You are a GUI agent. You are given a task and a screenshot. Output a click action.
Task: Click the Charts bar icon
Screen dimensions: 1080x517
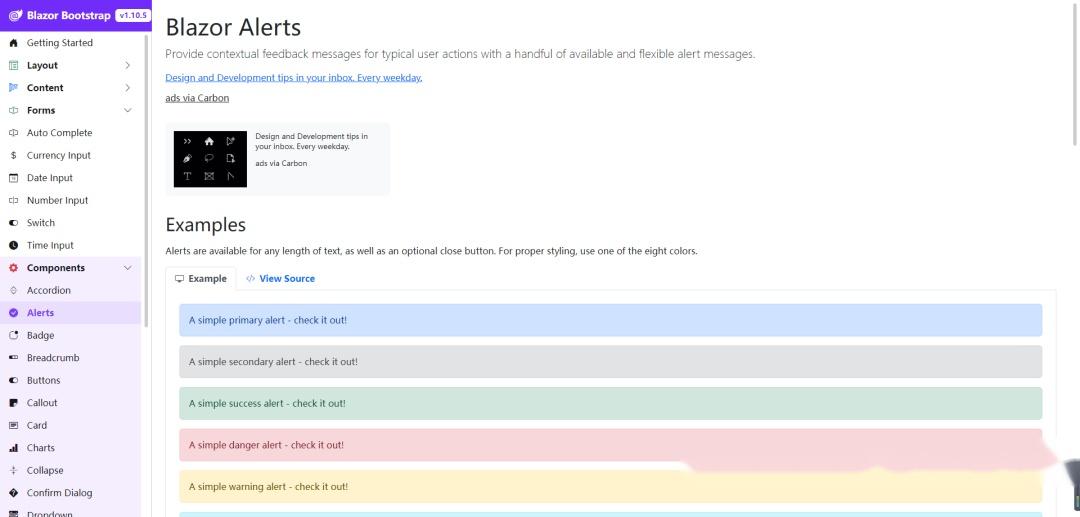[x=14, y=448]
